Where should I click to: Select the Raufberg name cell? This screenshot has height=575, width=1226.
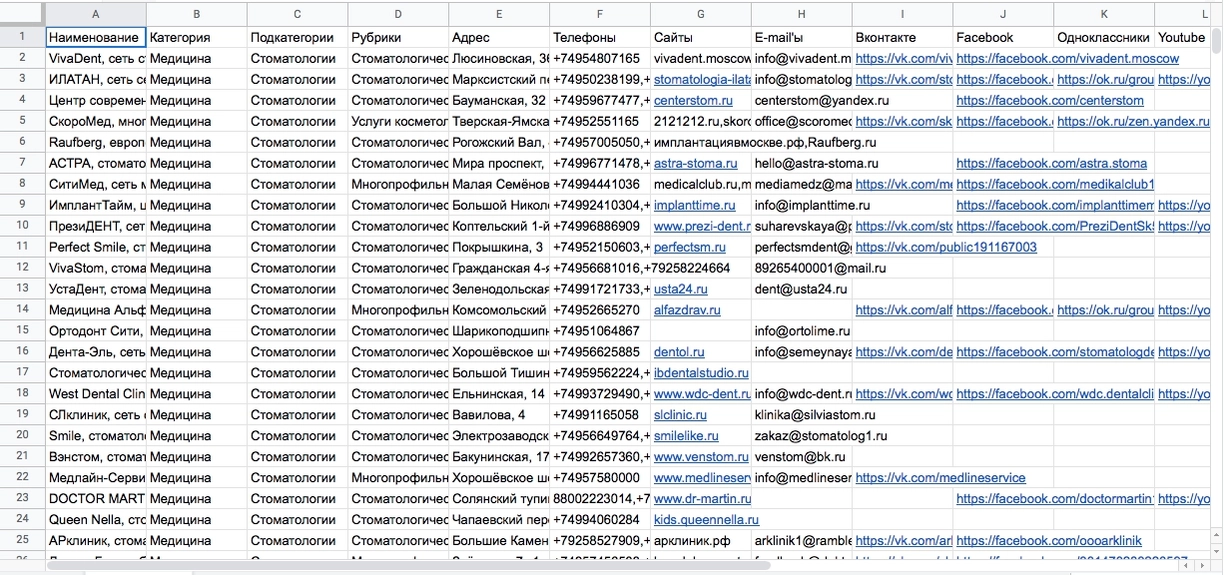(96, 142)
